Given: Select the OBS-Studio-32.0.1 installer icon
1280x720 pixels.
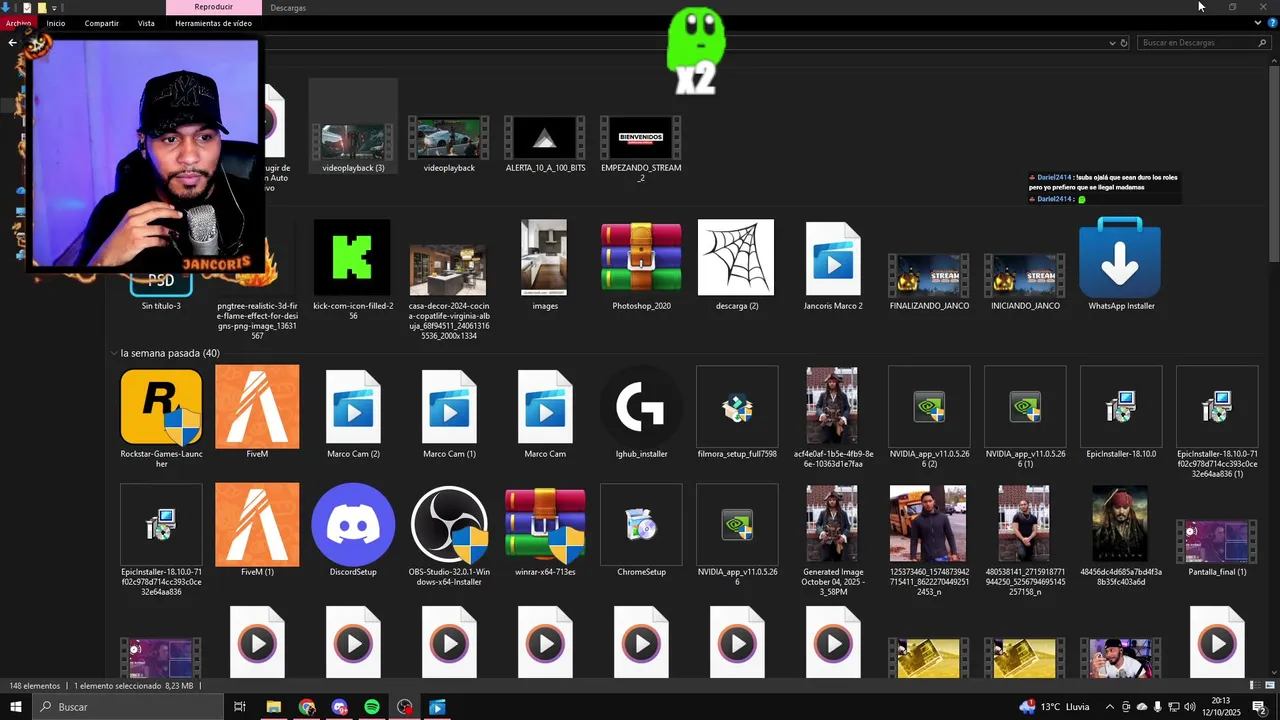Looking at the screenshot, I should click(x=449, y=524).
